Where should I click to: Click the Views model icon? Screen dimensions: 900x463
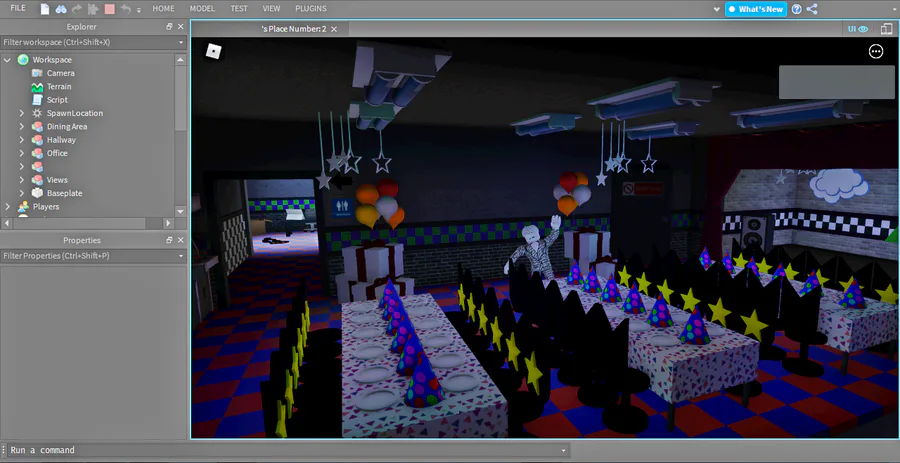pos(37,180)
